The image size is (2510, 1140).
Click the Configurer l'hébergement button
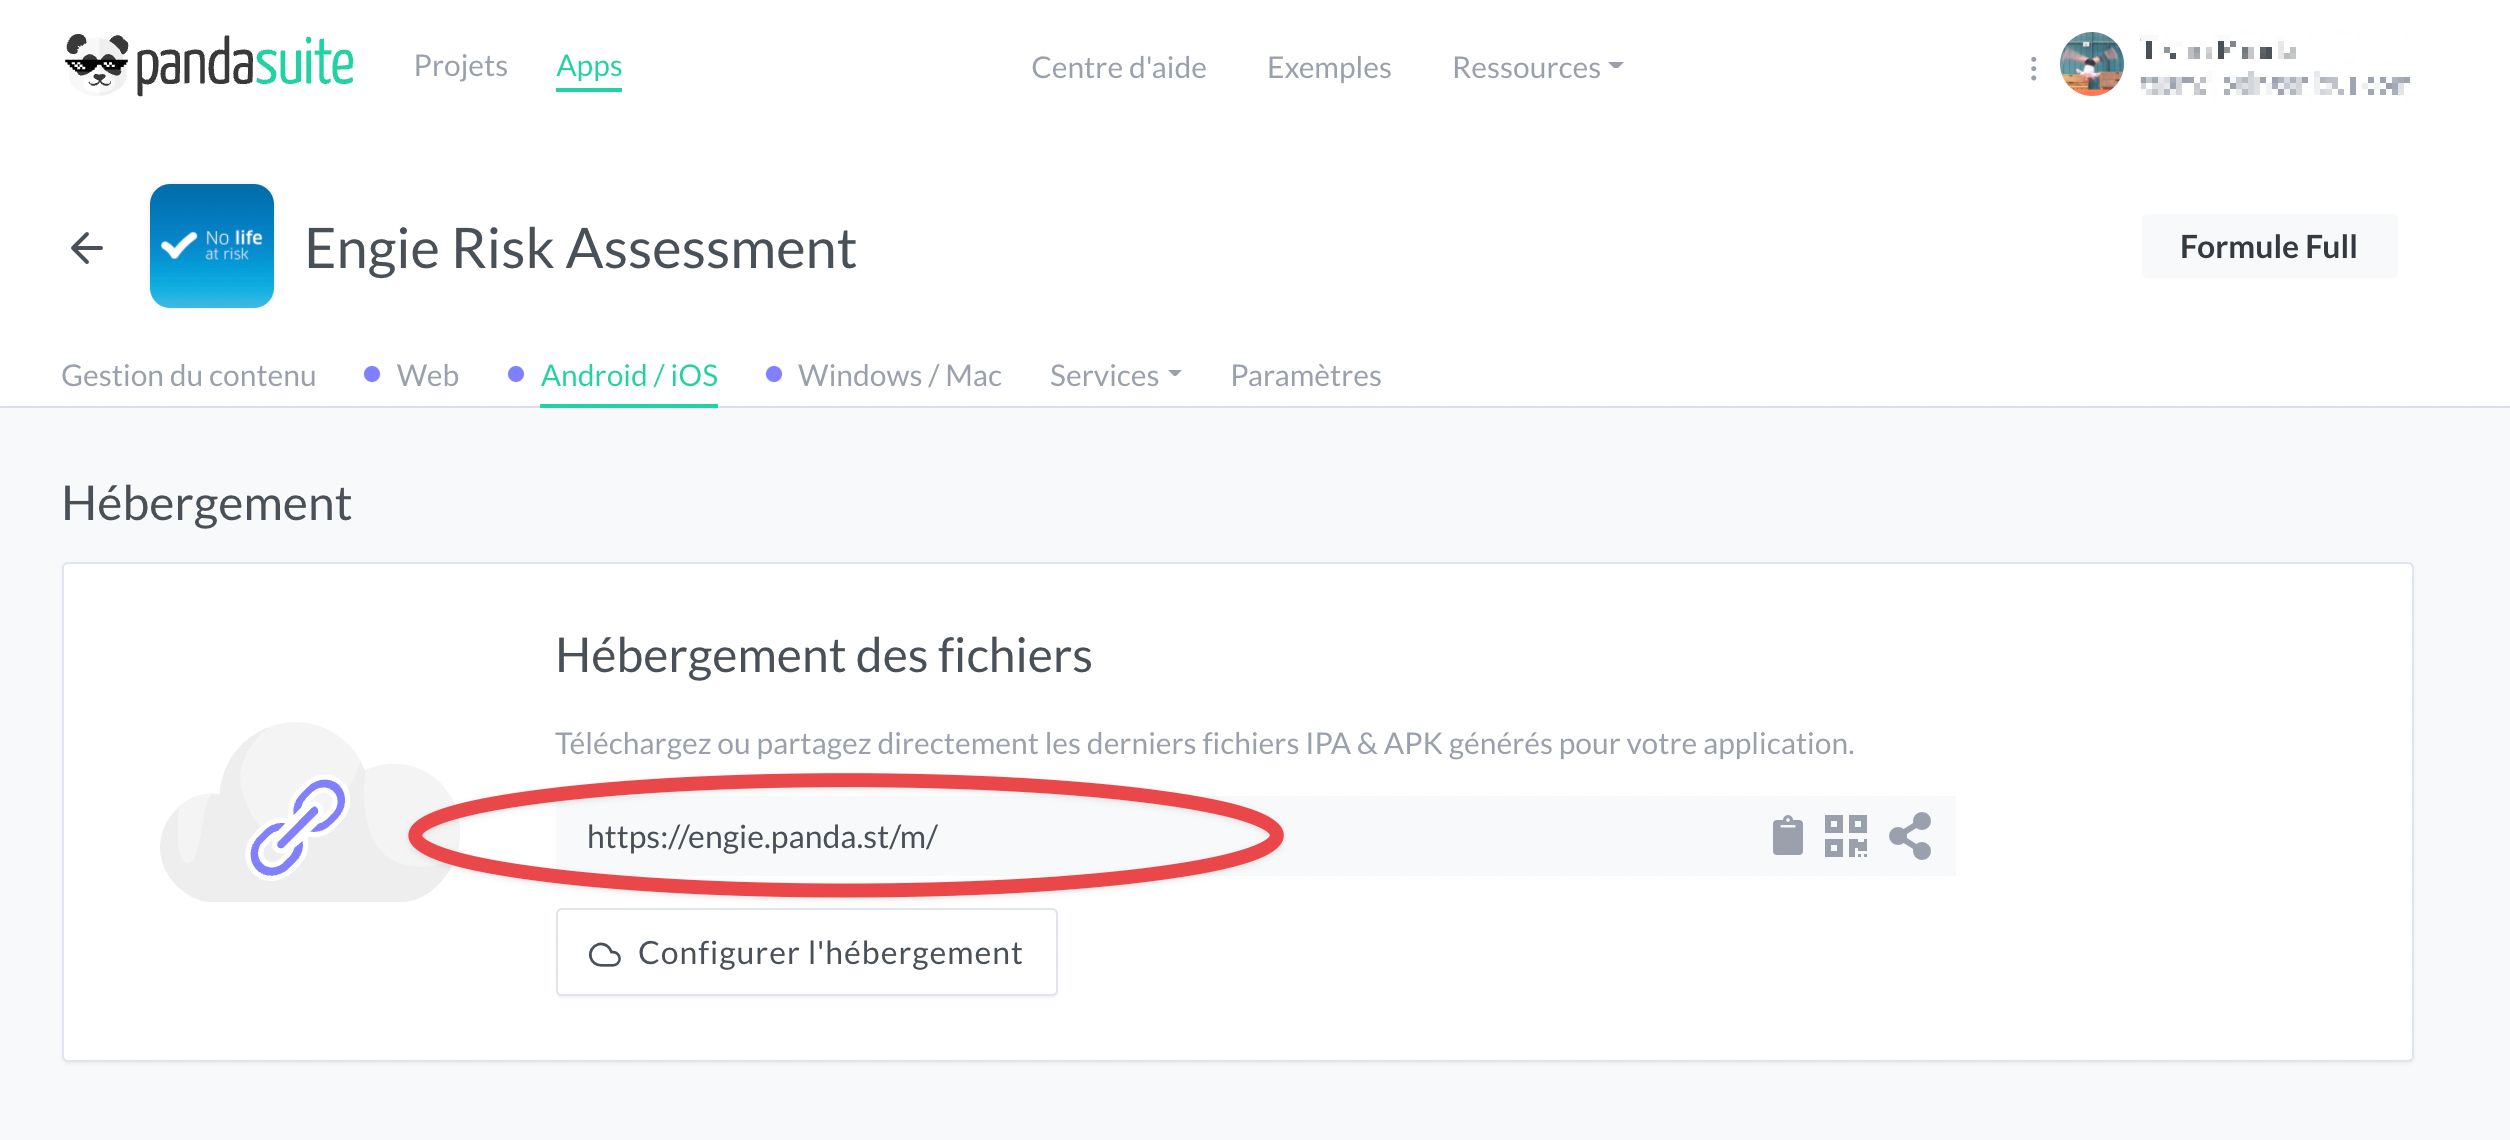(x=805, y=951)
